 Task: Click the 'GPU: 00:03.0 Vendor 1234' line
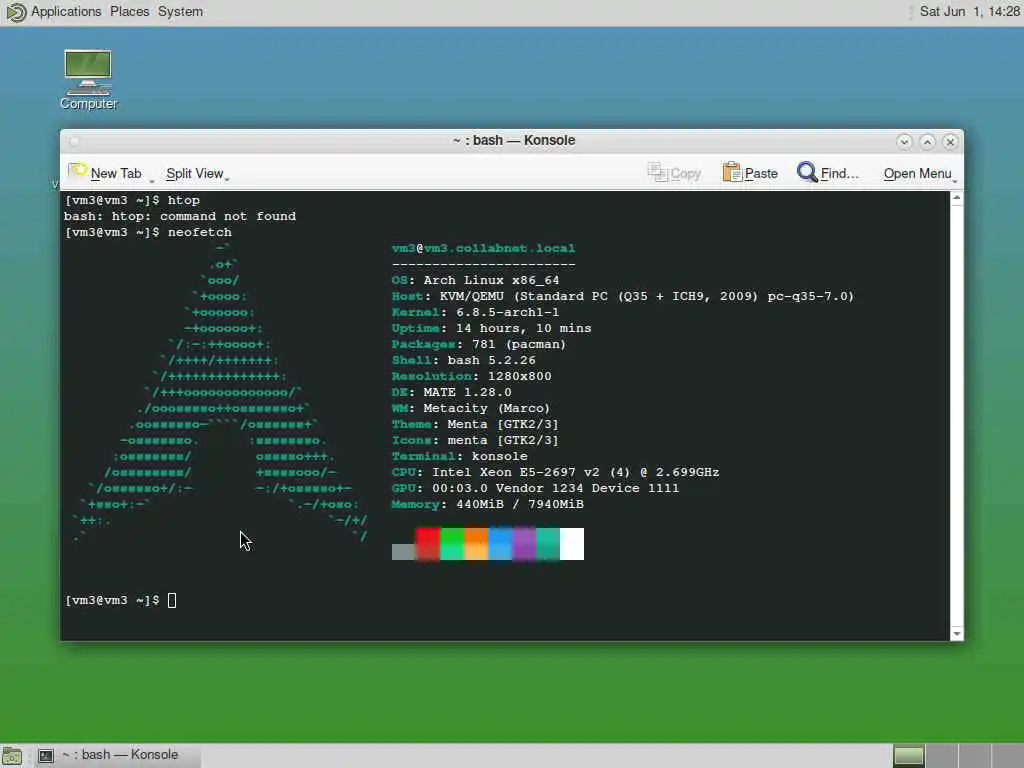[536, 488]
